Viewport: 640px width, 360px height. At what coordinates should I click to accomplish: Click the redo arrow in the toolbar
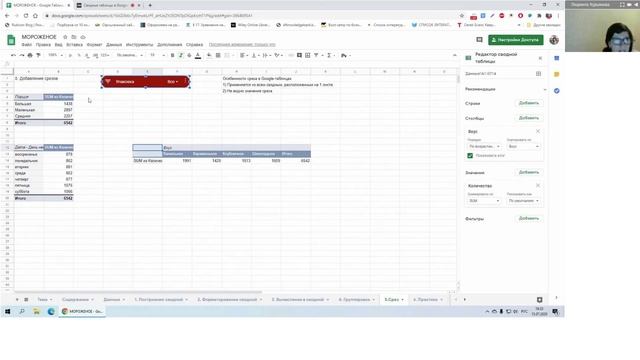click(22, 55)
